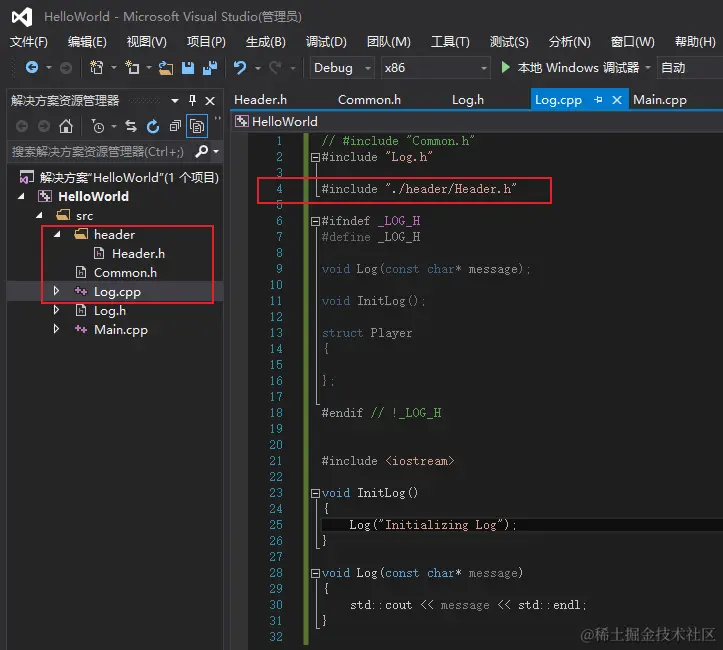Switch to the Common.h tab
This screenshot has height=650, width=723.
click(x=369, y=100)
